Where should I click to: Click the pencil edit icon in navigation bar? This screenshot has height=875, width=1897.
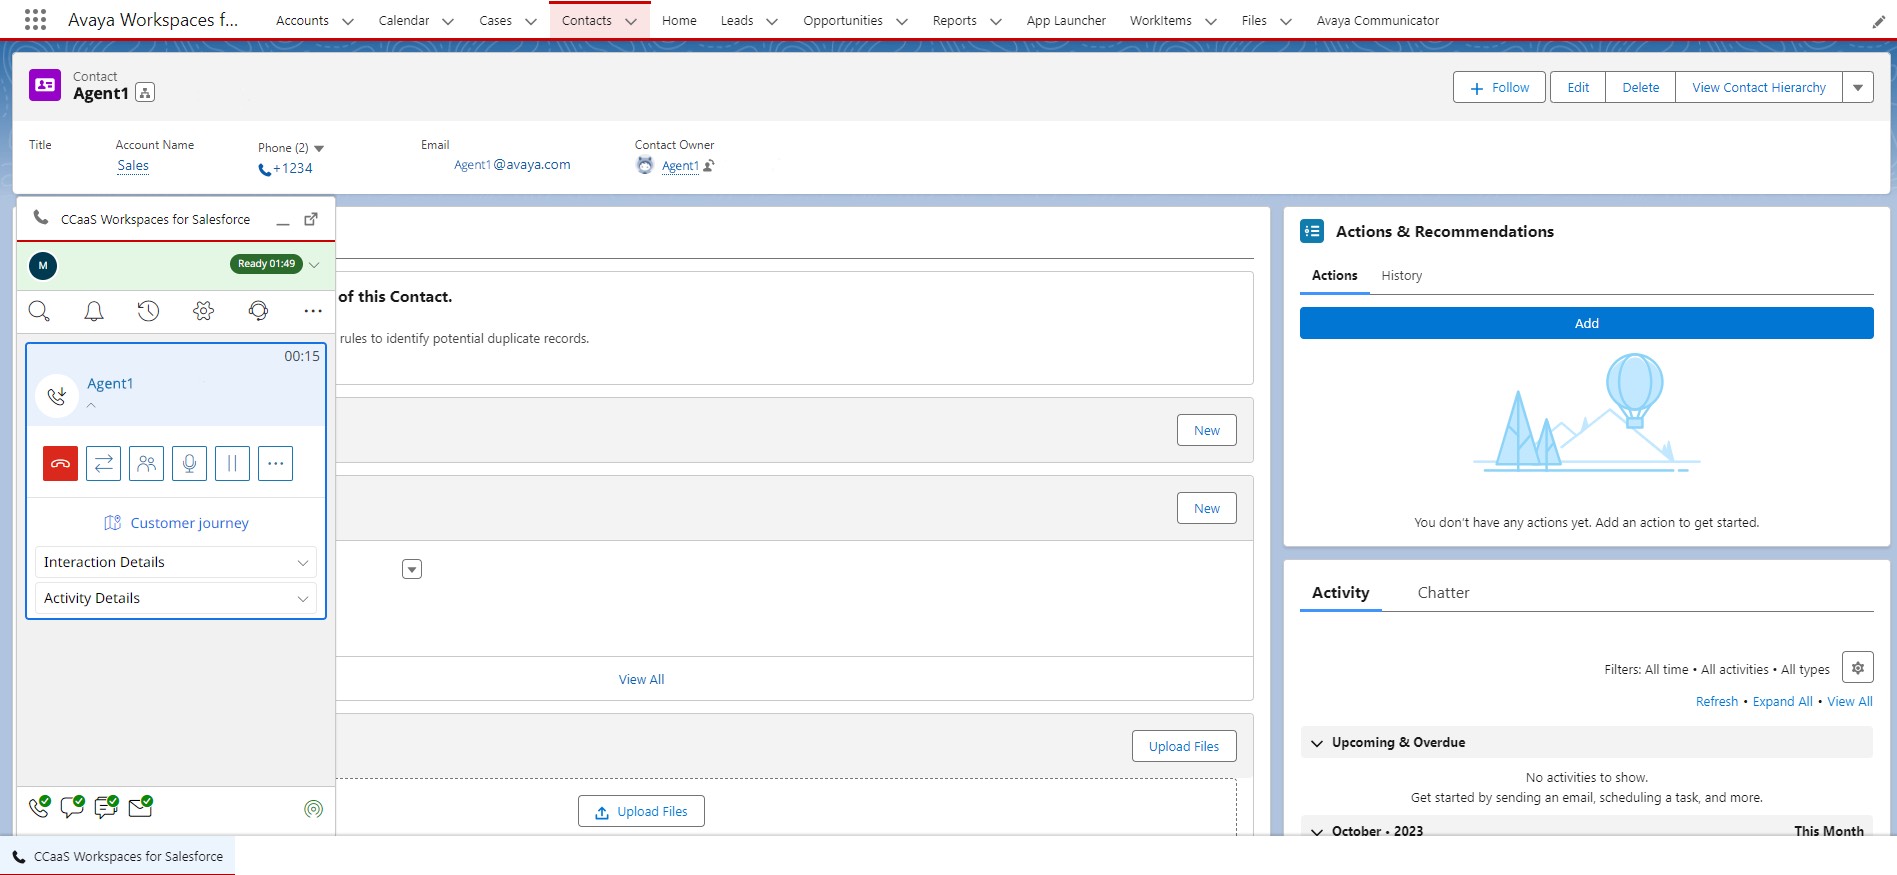click(1878, 21)
